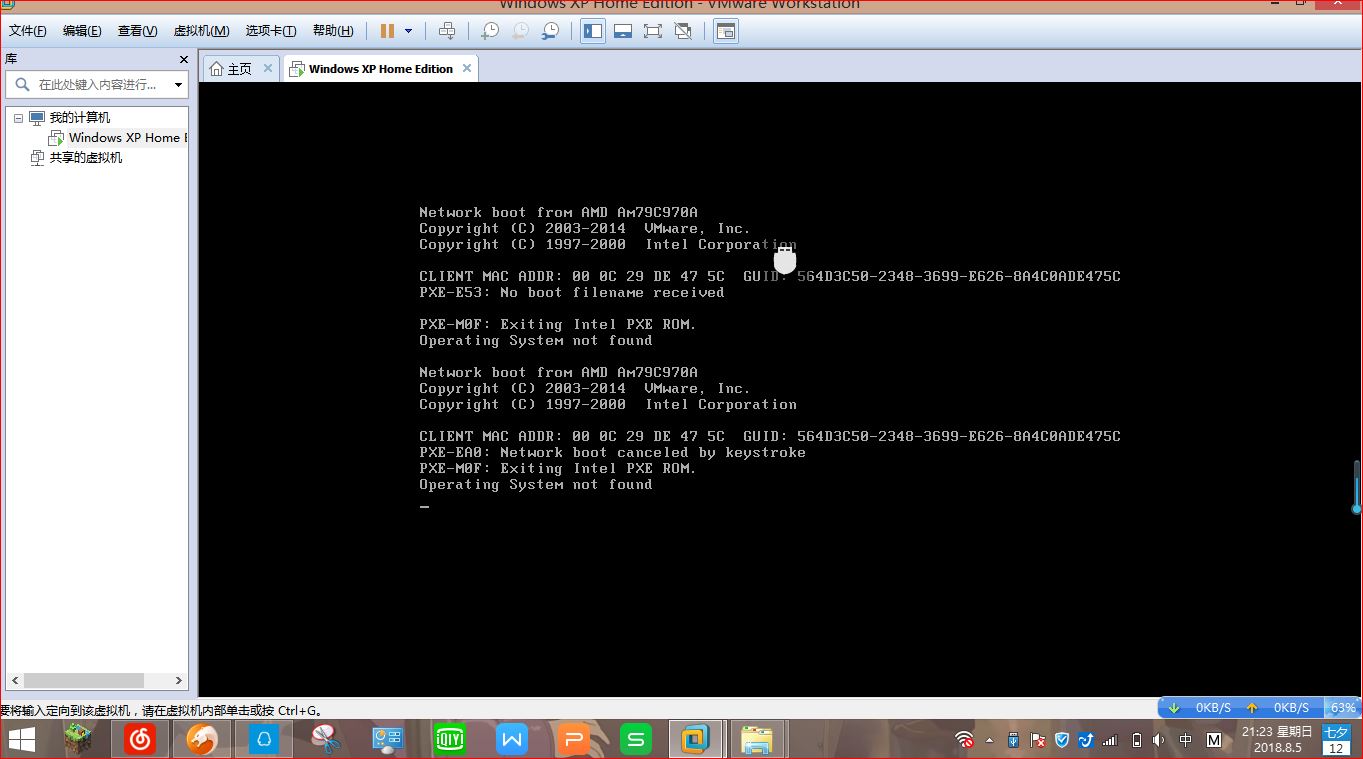Open WPS Spreadsheets from the taskbar
This screenshot has height=759, width=1363.
coord(635,740)
